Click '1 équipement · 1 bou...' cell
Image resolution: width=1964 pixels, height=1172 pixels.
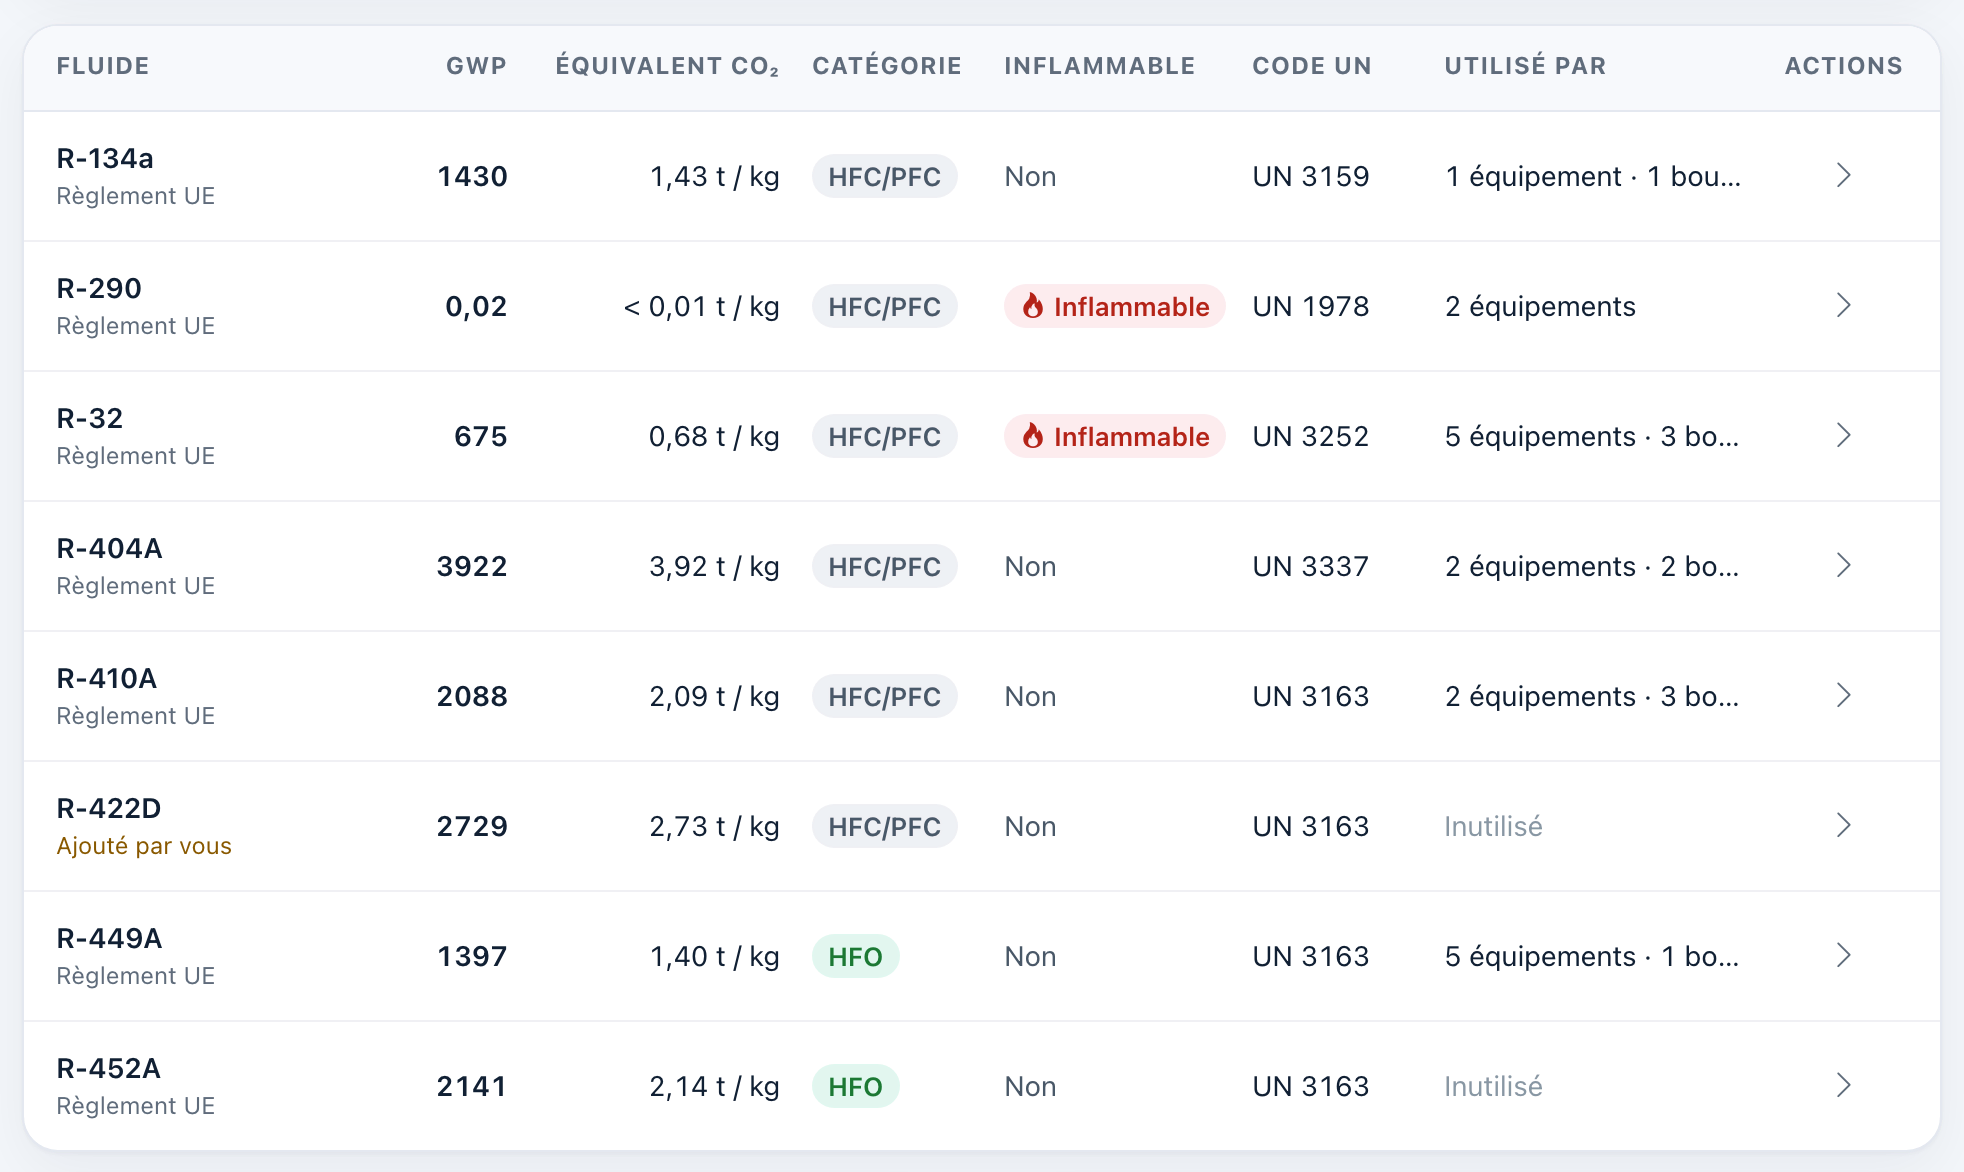[x=1593, y=176]
